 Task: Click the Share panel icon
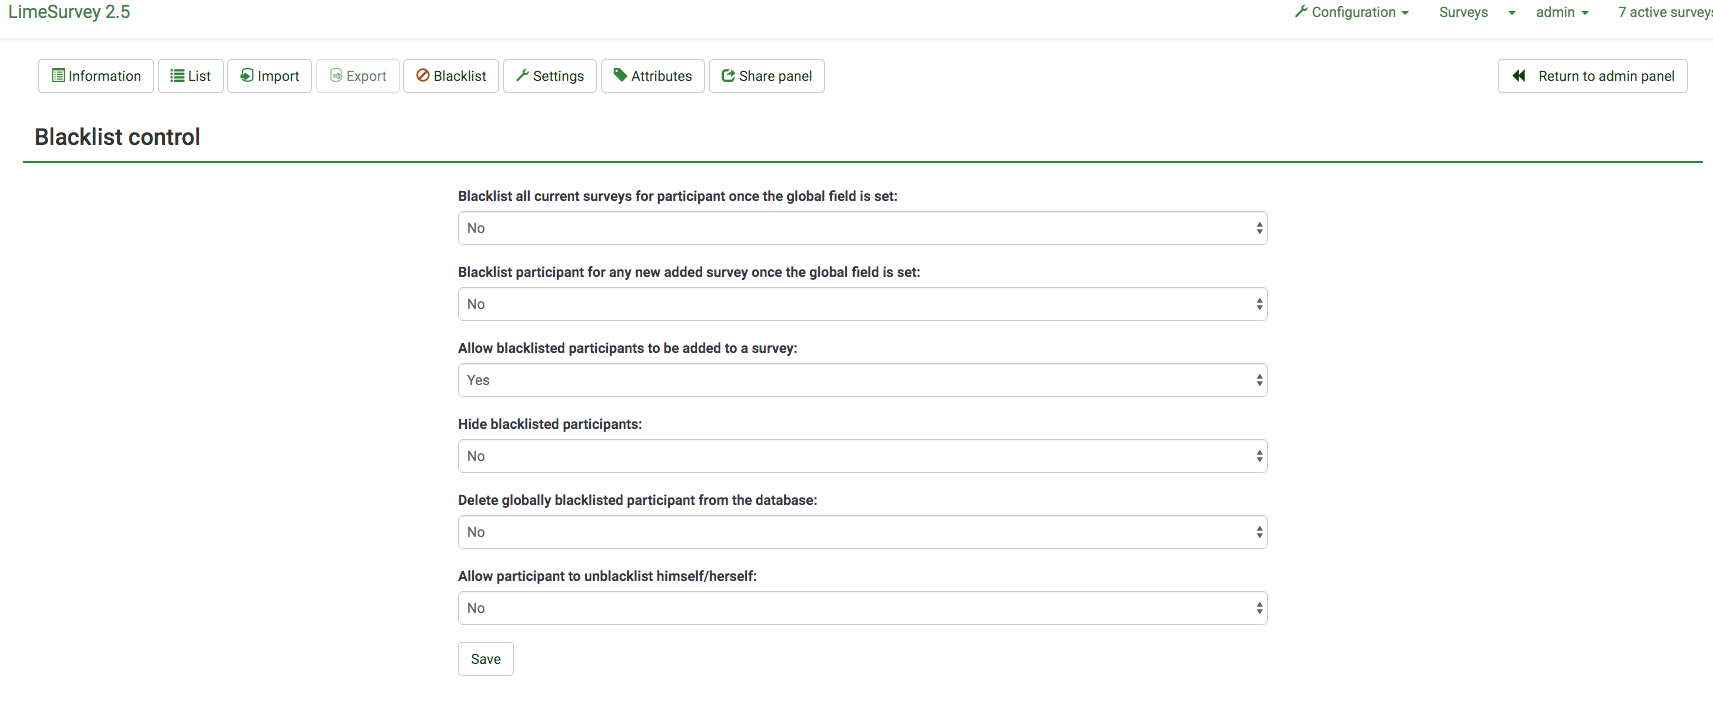click(728, 76)
